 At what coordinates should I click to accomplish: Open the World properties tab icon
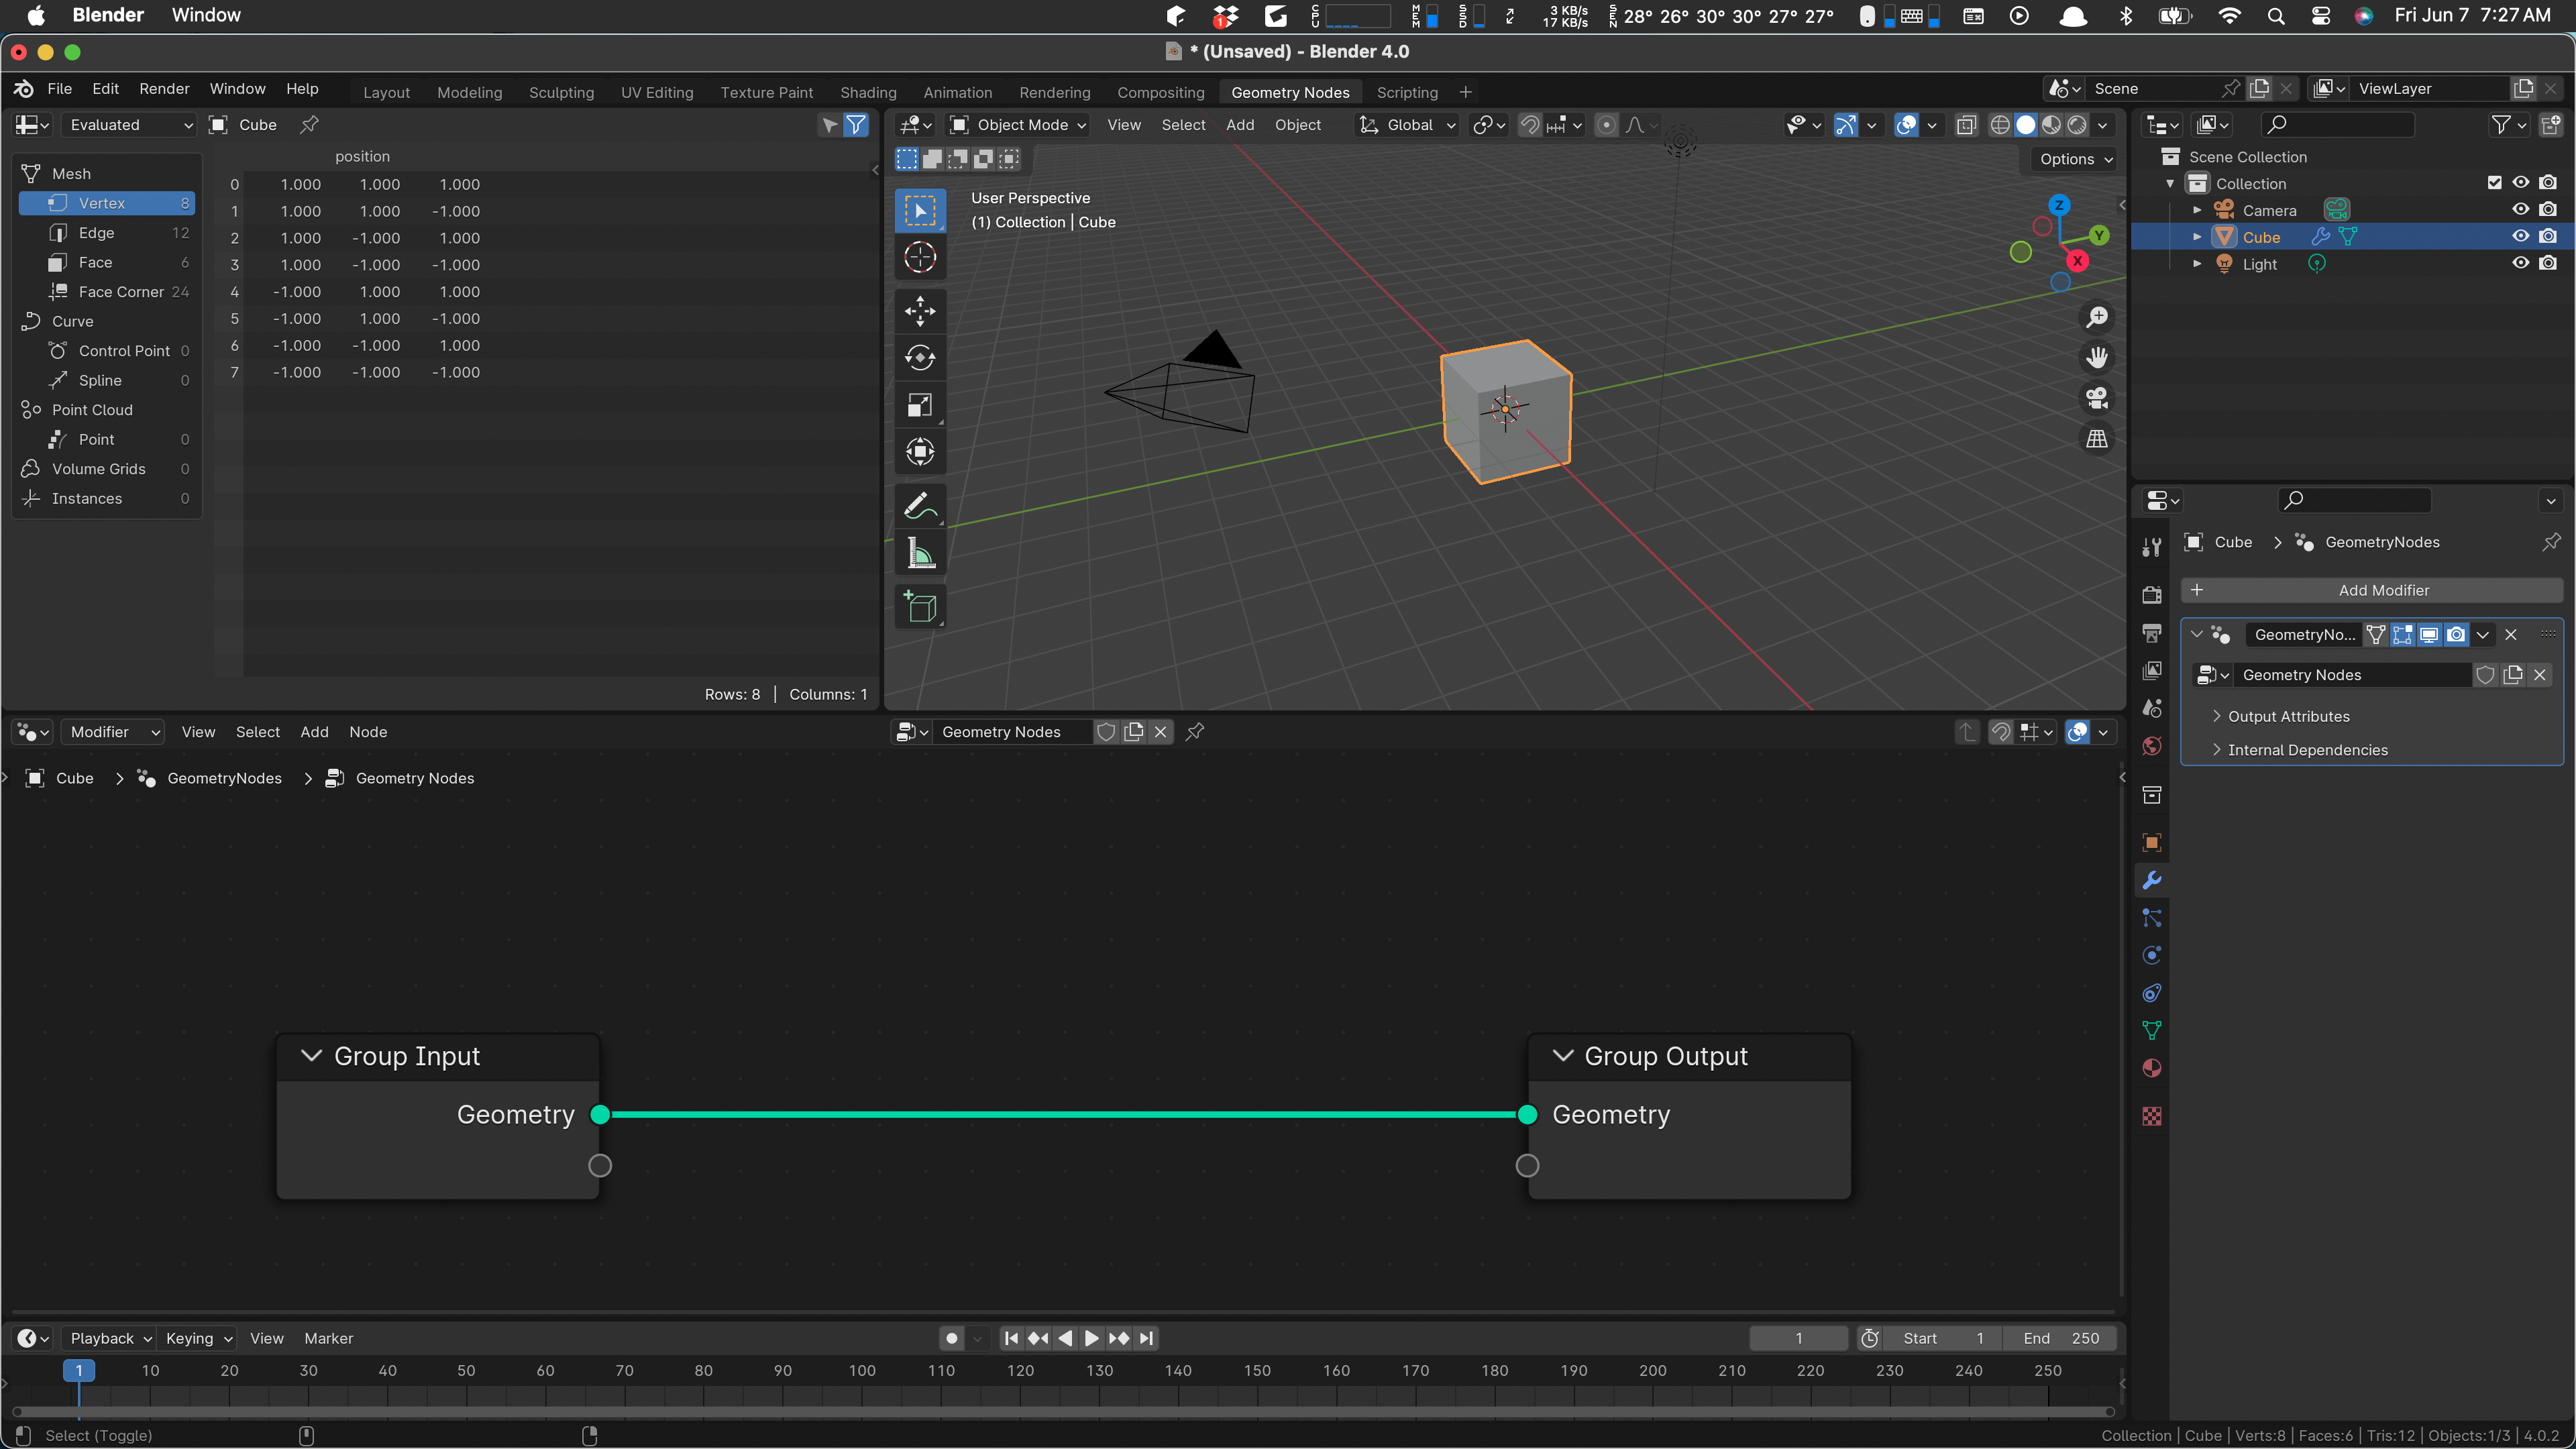(x=2152, y=746)
